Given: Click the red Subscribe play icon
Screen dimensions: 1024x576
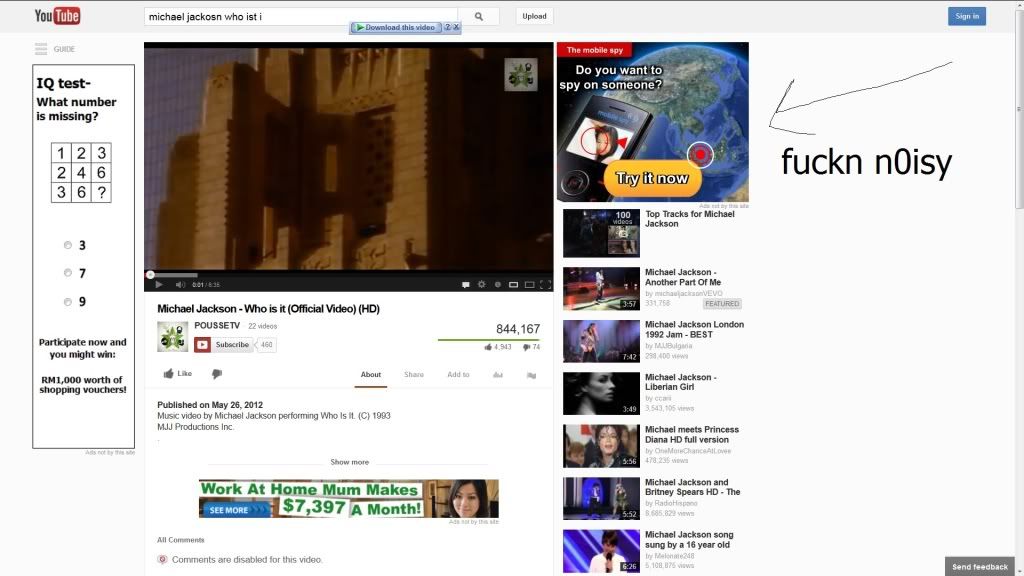Looking at the screenshot, I should pyautogui.click(x=202, y=345).
